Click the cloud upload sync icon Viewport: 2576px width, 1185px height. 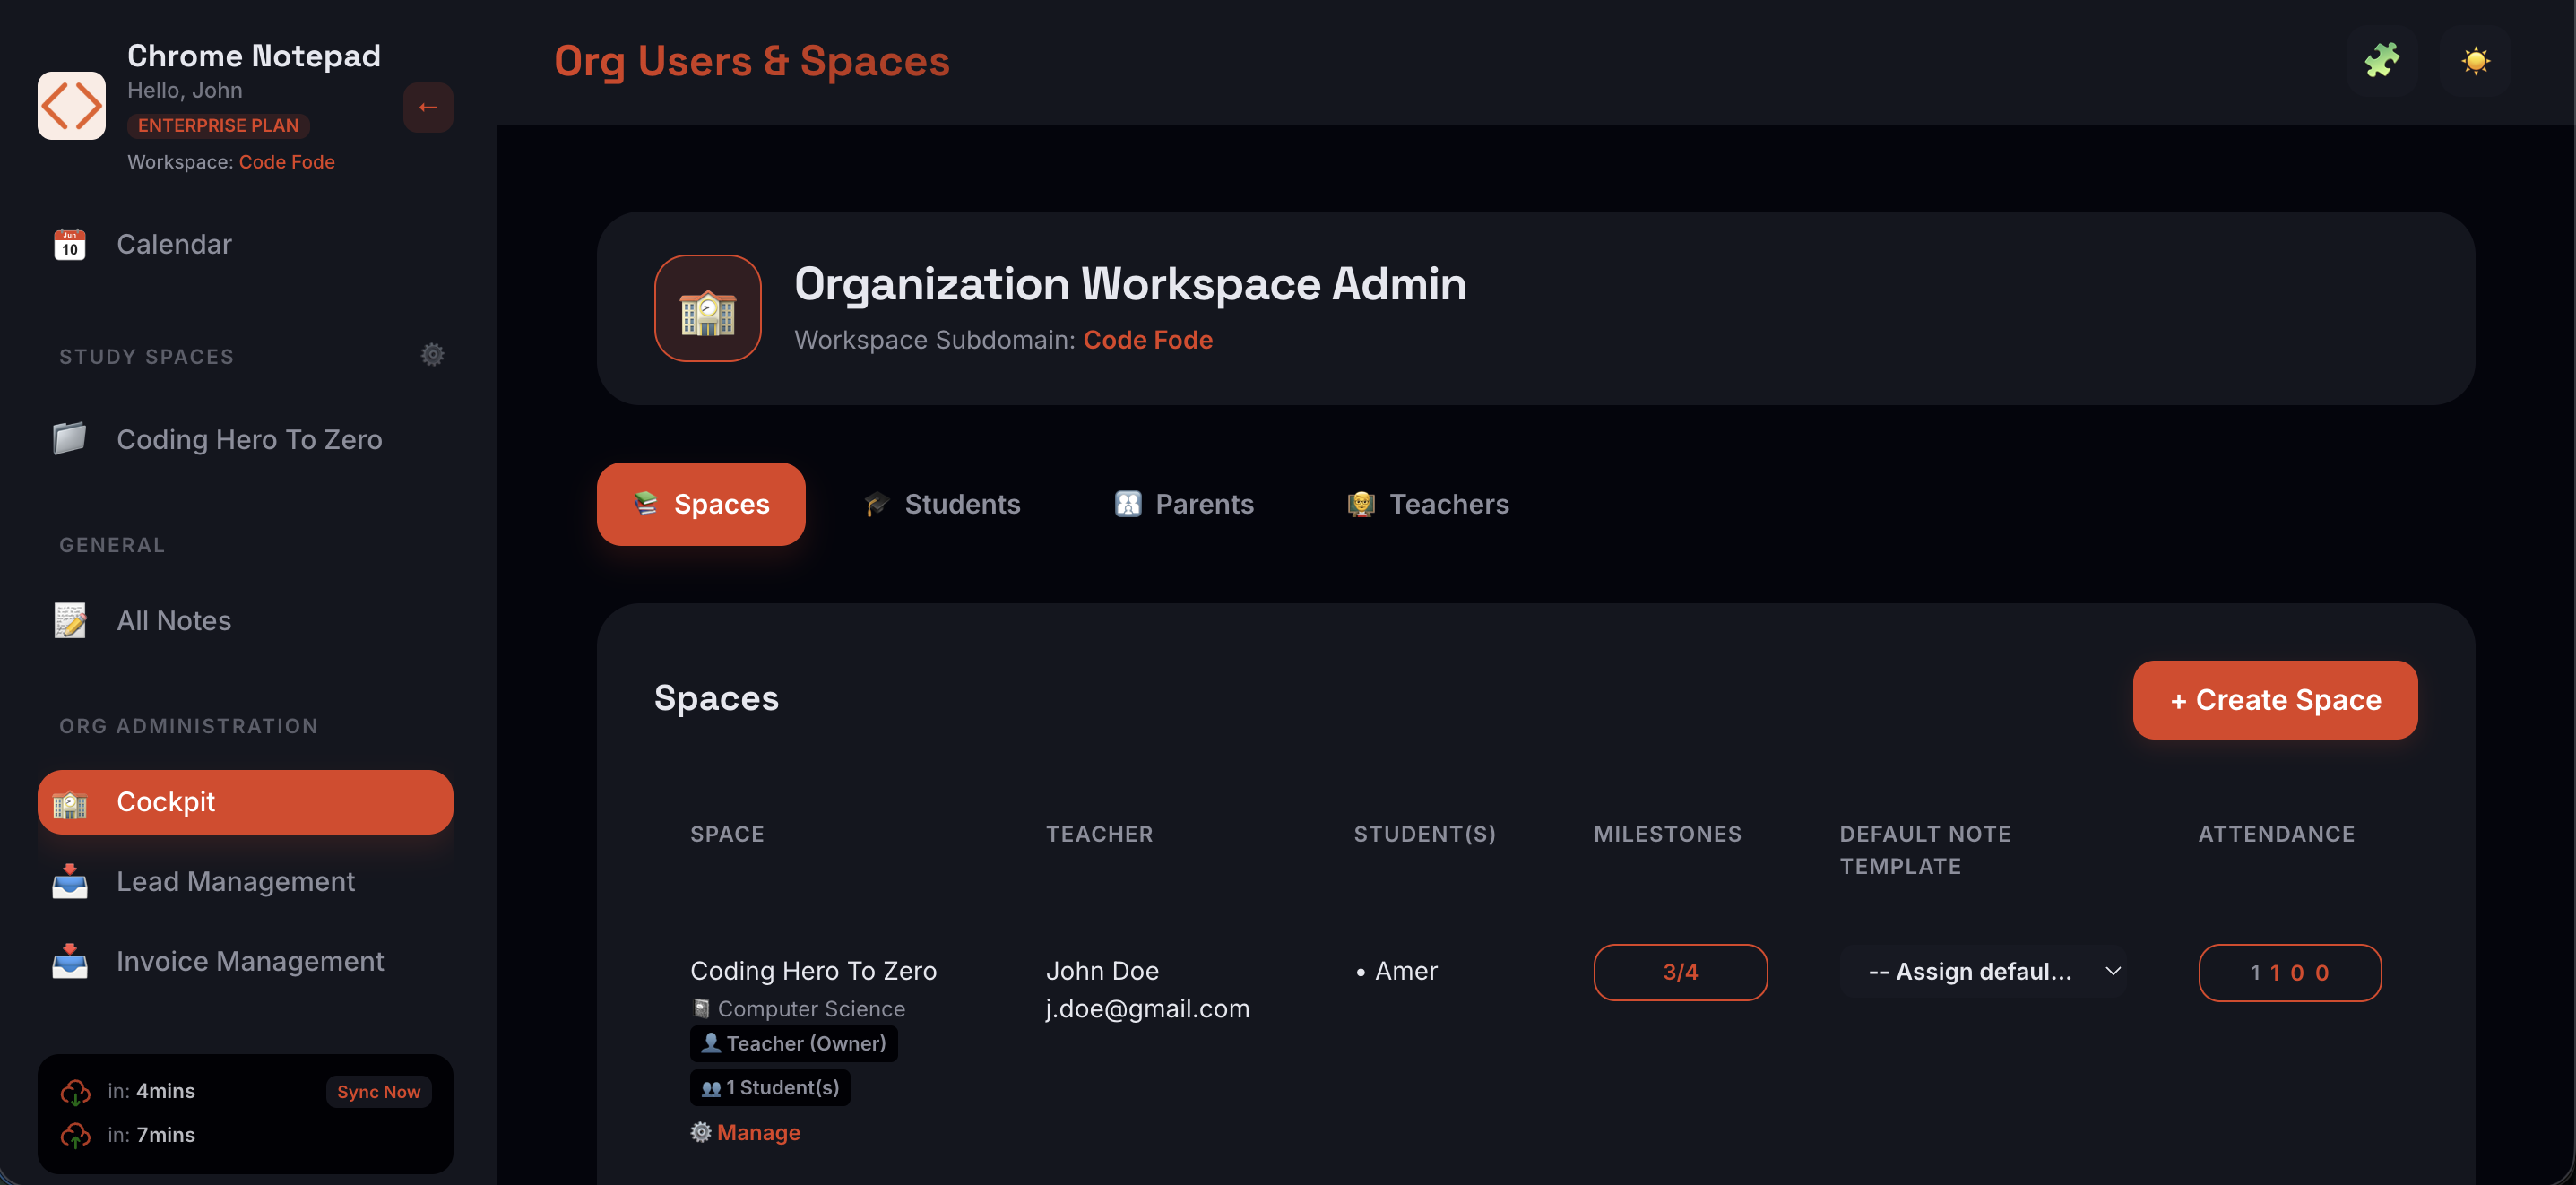click(x=76, y=1136)
